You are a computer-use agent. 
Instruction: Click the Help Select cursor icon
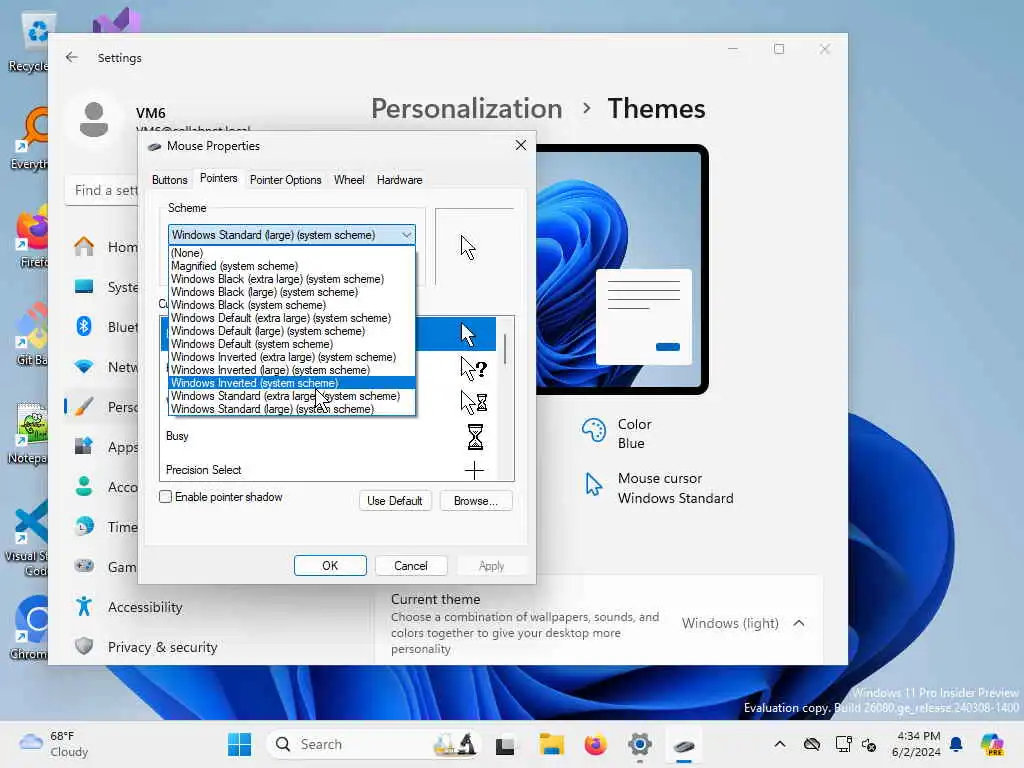474,369
